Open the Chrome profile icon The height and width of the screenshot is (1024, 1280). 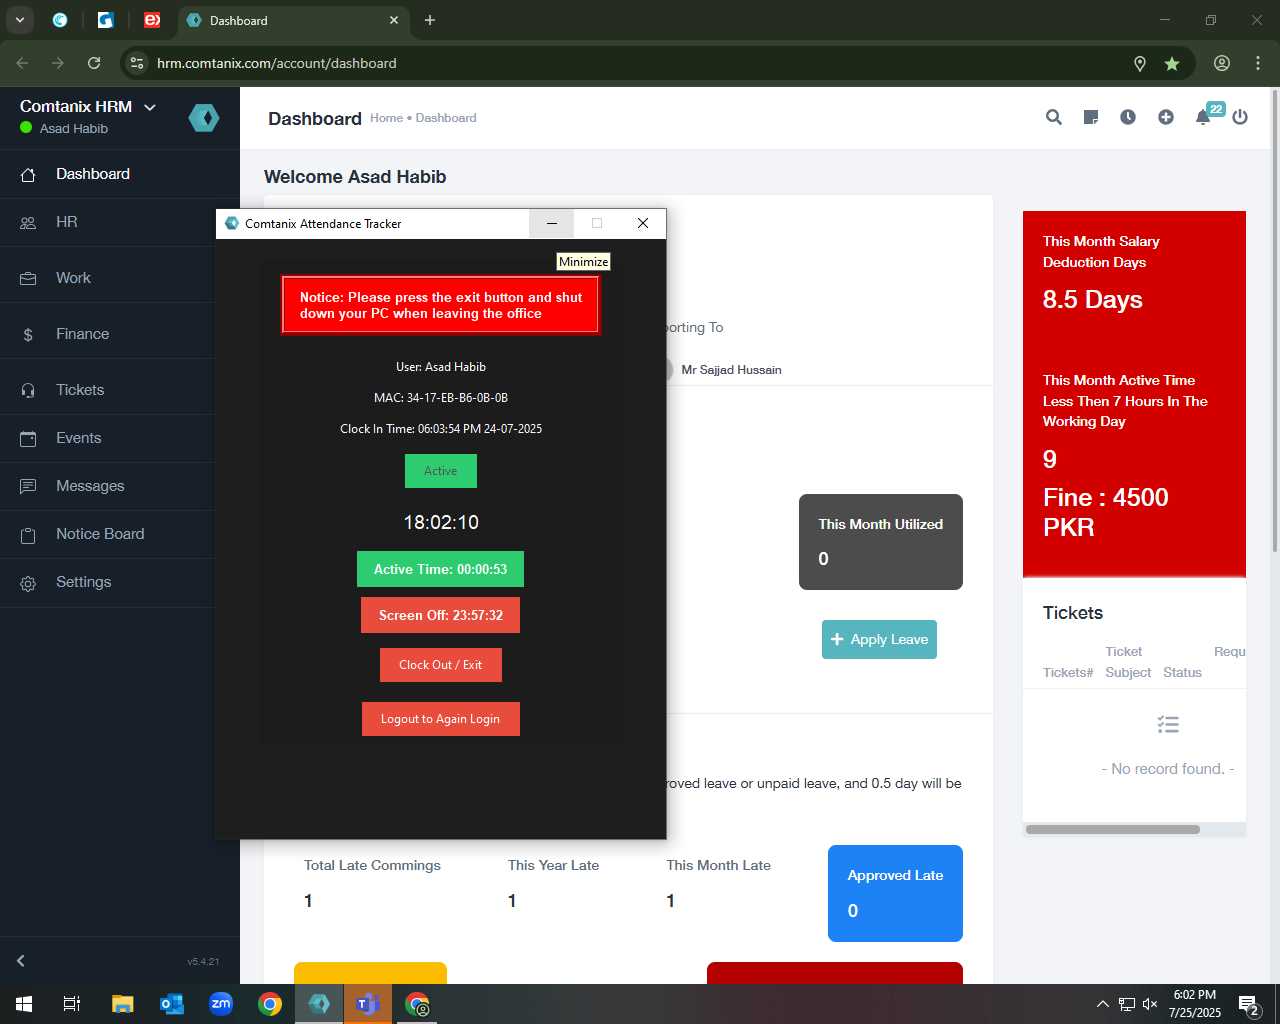click(1222, 63)
